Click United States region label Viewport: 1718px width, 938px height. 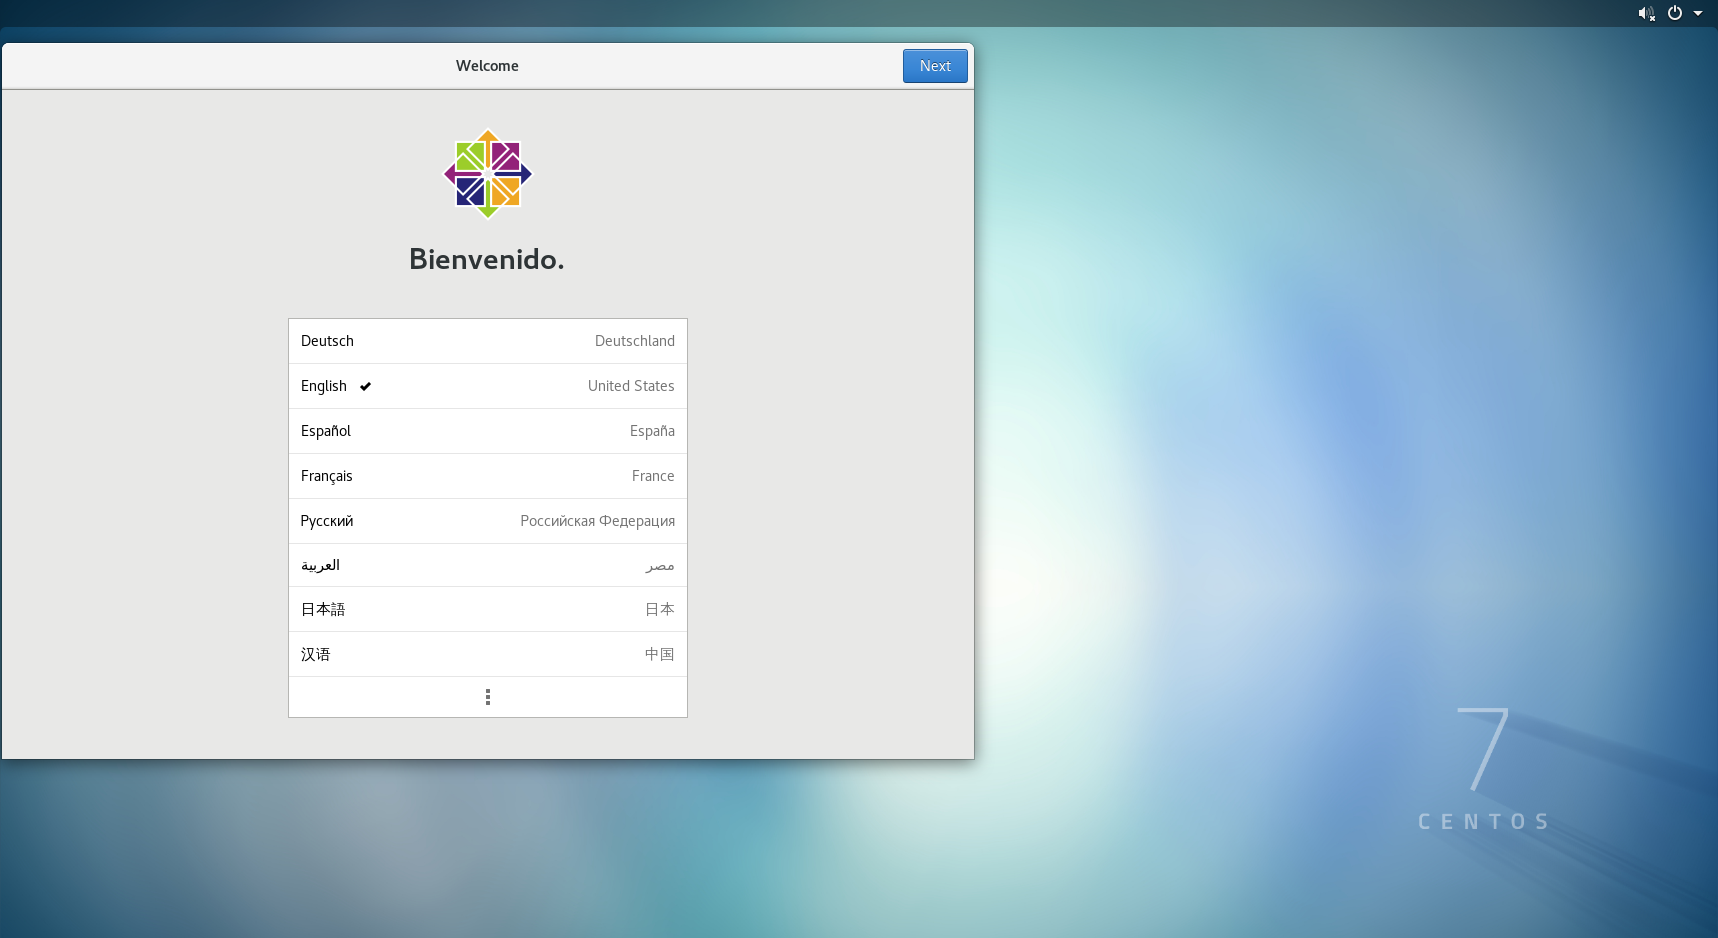click(x=631, y=386)
